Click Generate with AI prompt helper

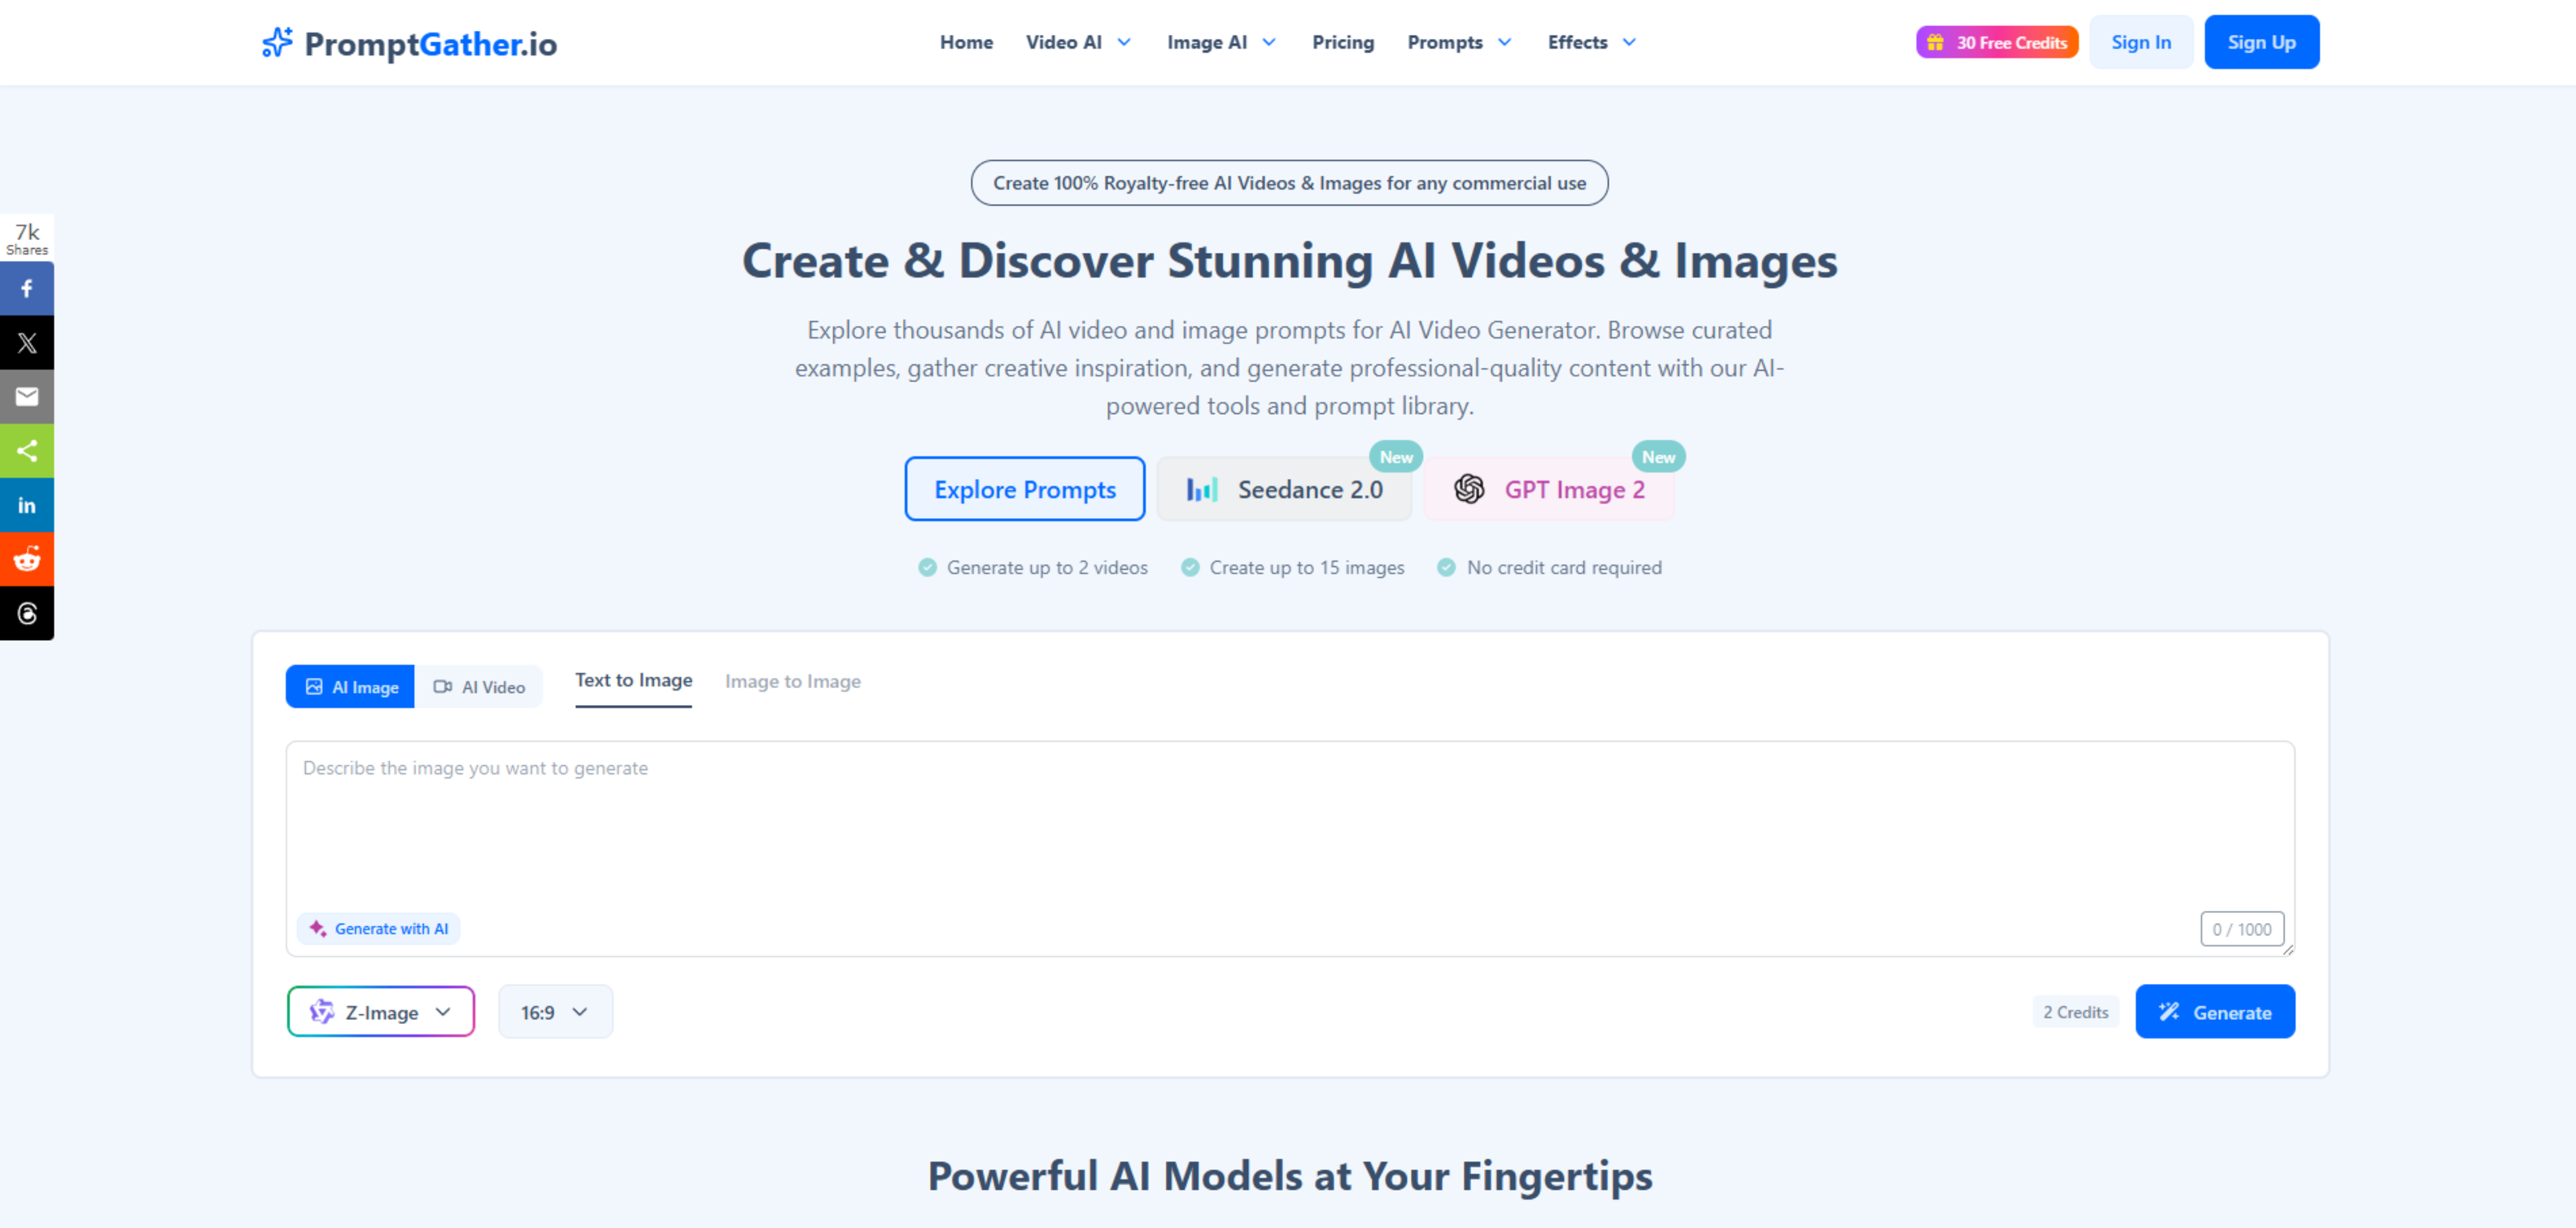[x=378, y=928]
